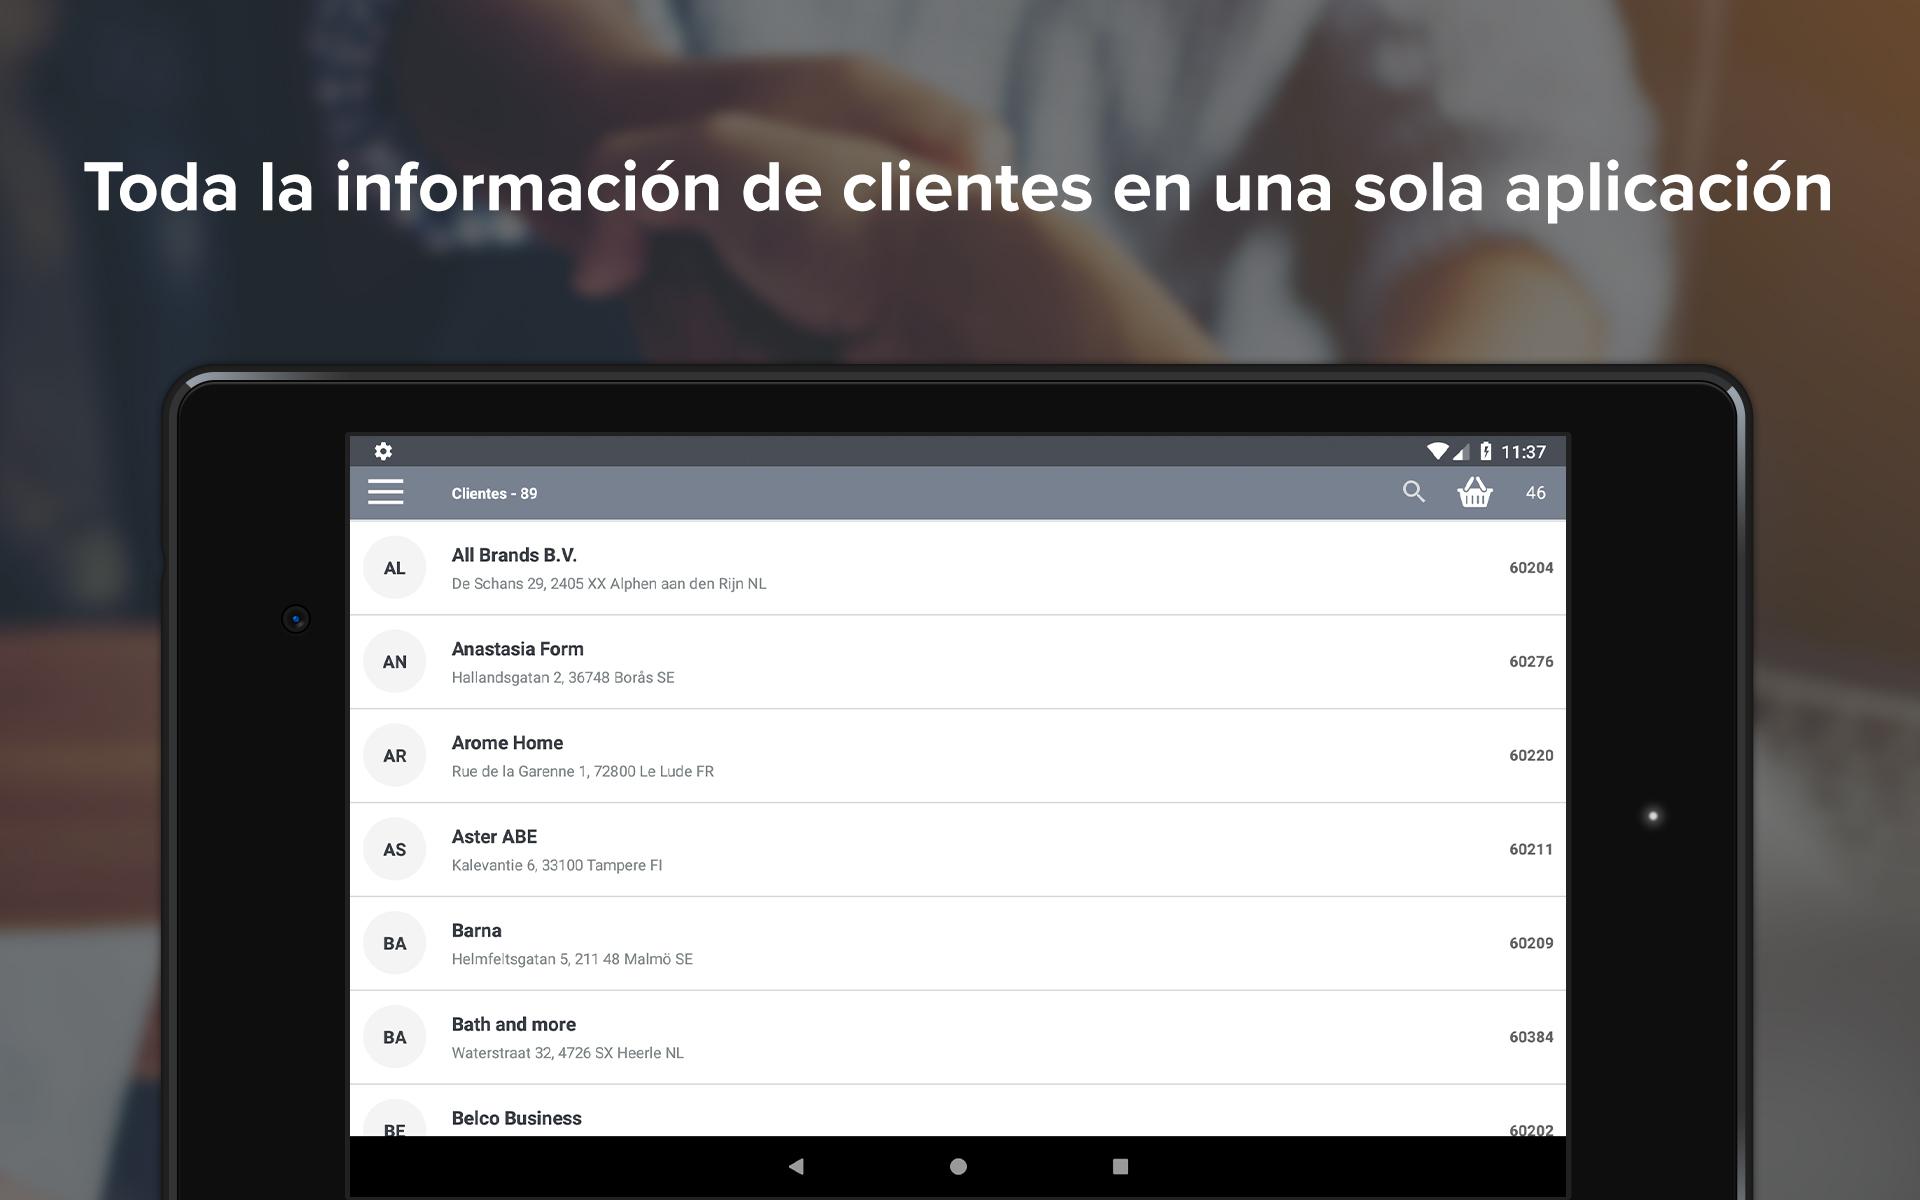Tap the Wi-Fi status icon
This screenshot has height=1200, width=1920.
[x=1437, y=451]
